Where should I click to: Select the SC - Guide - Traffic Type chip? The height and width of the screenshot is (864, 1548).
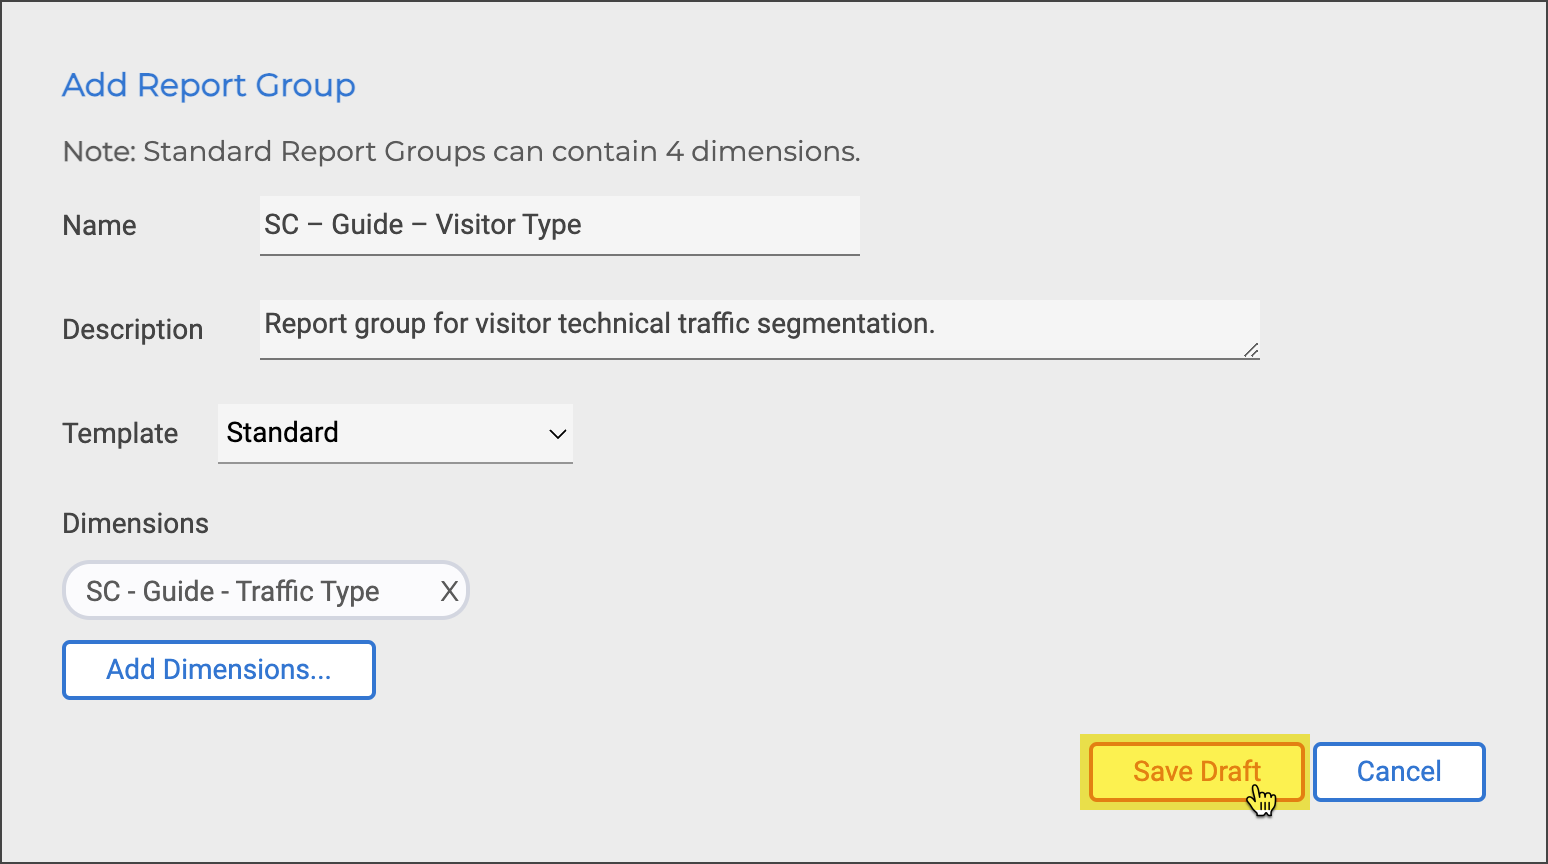[x=233, y=591]
